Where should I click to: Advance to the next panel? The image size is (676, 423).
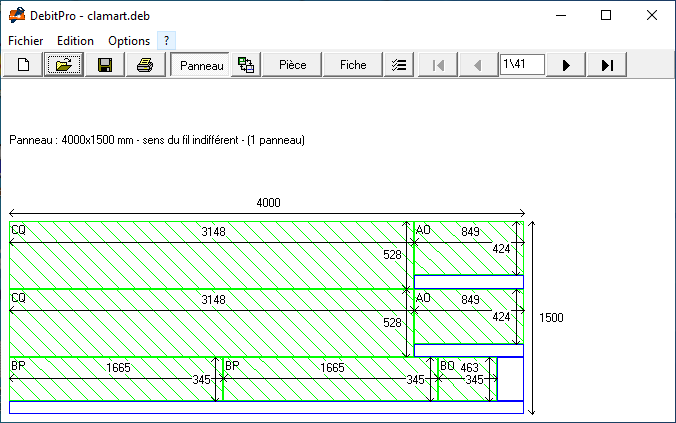click(566, 65)
